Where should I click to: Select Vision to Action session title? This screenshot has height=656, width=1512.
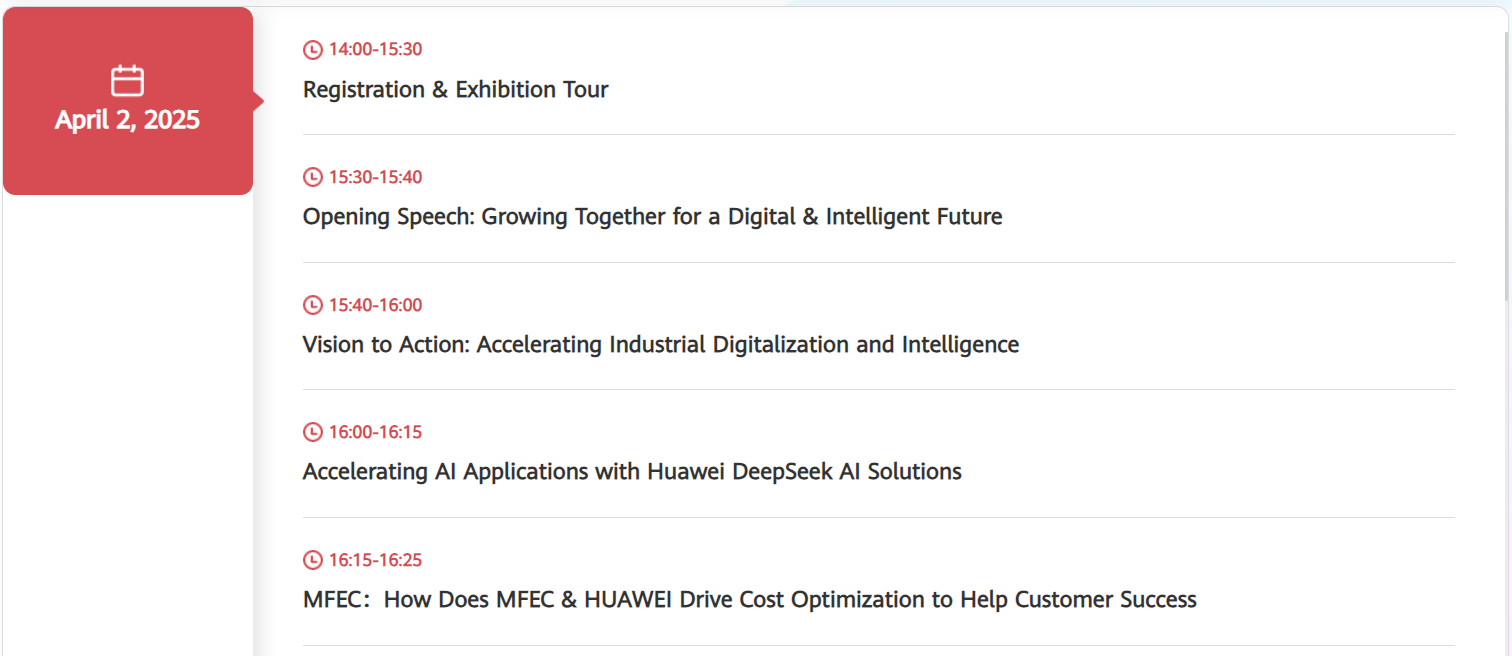coord(661,345)
